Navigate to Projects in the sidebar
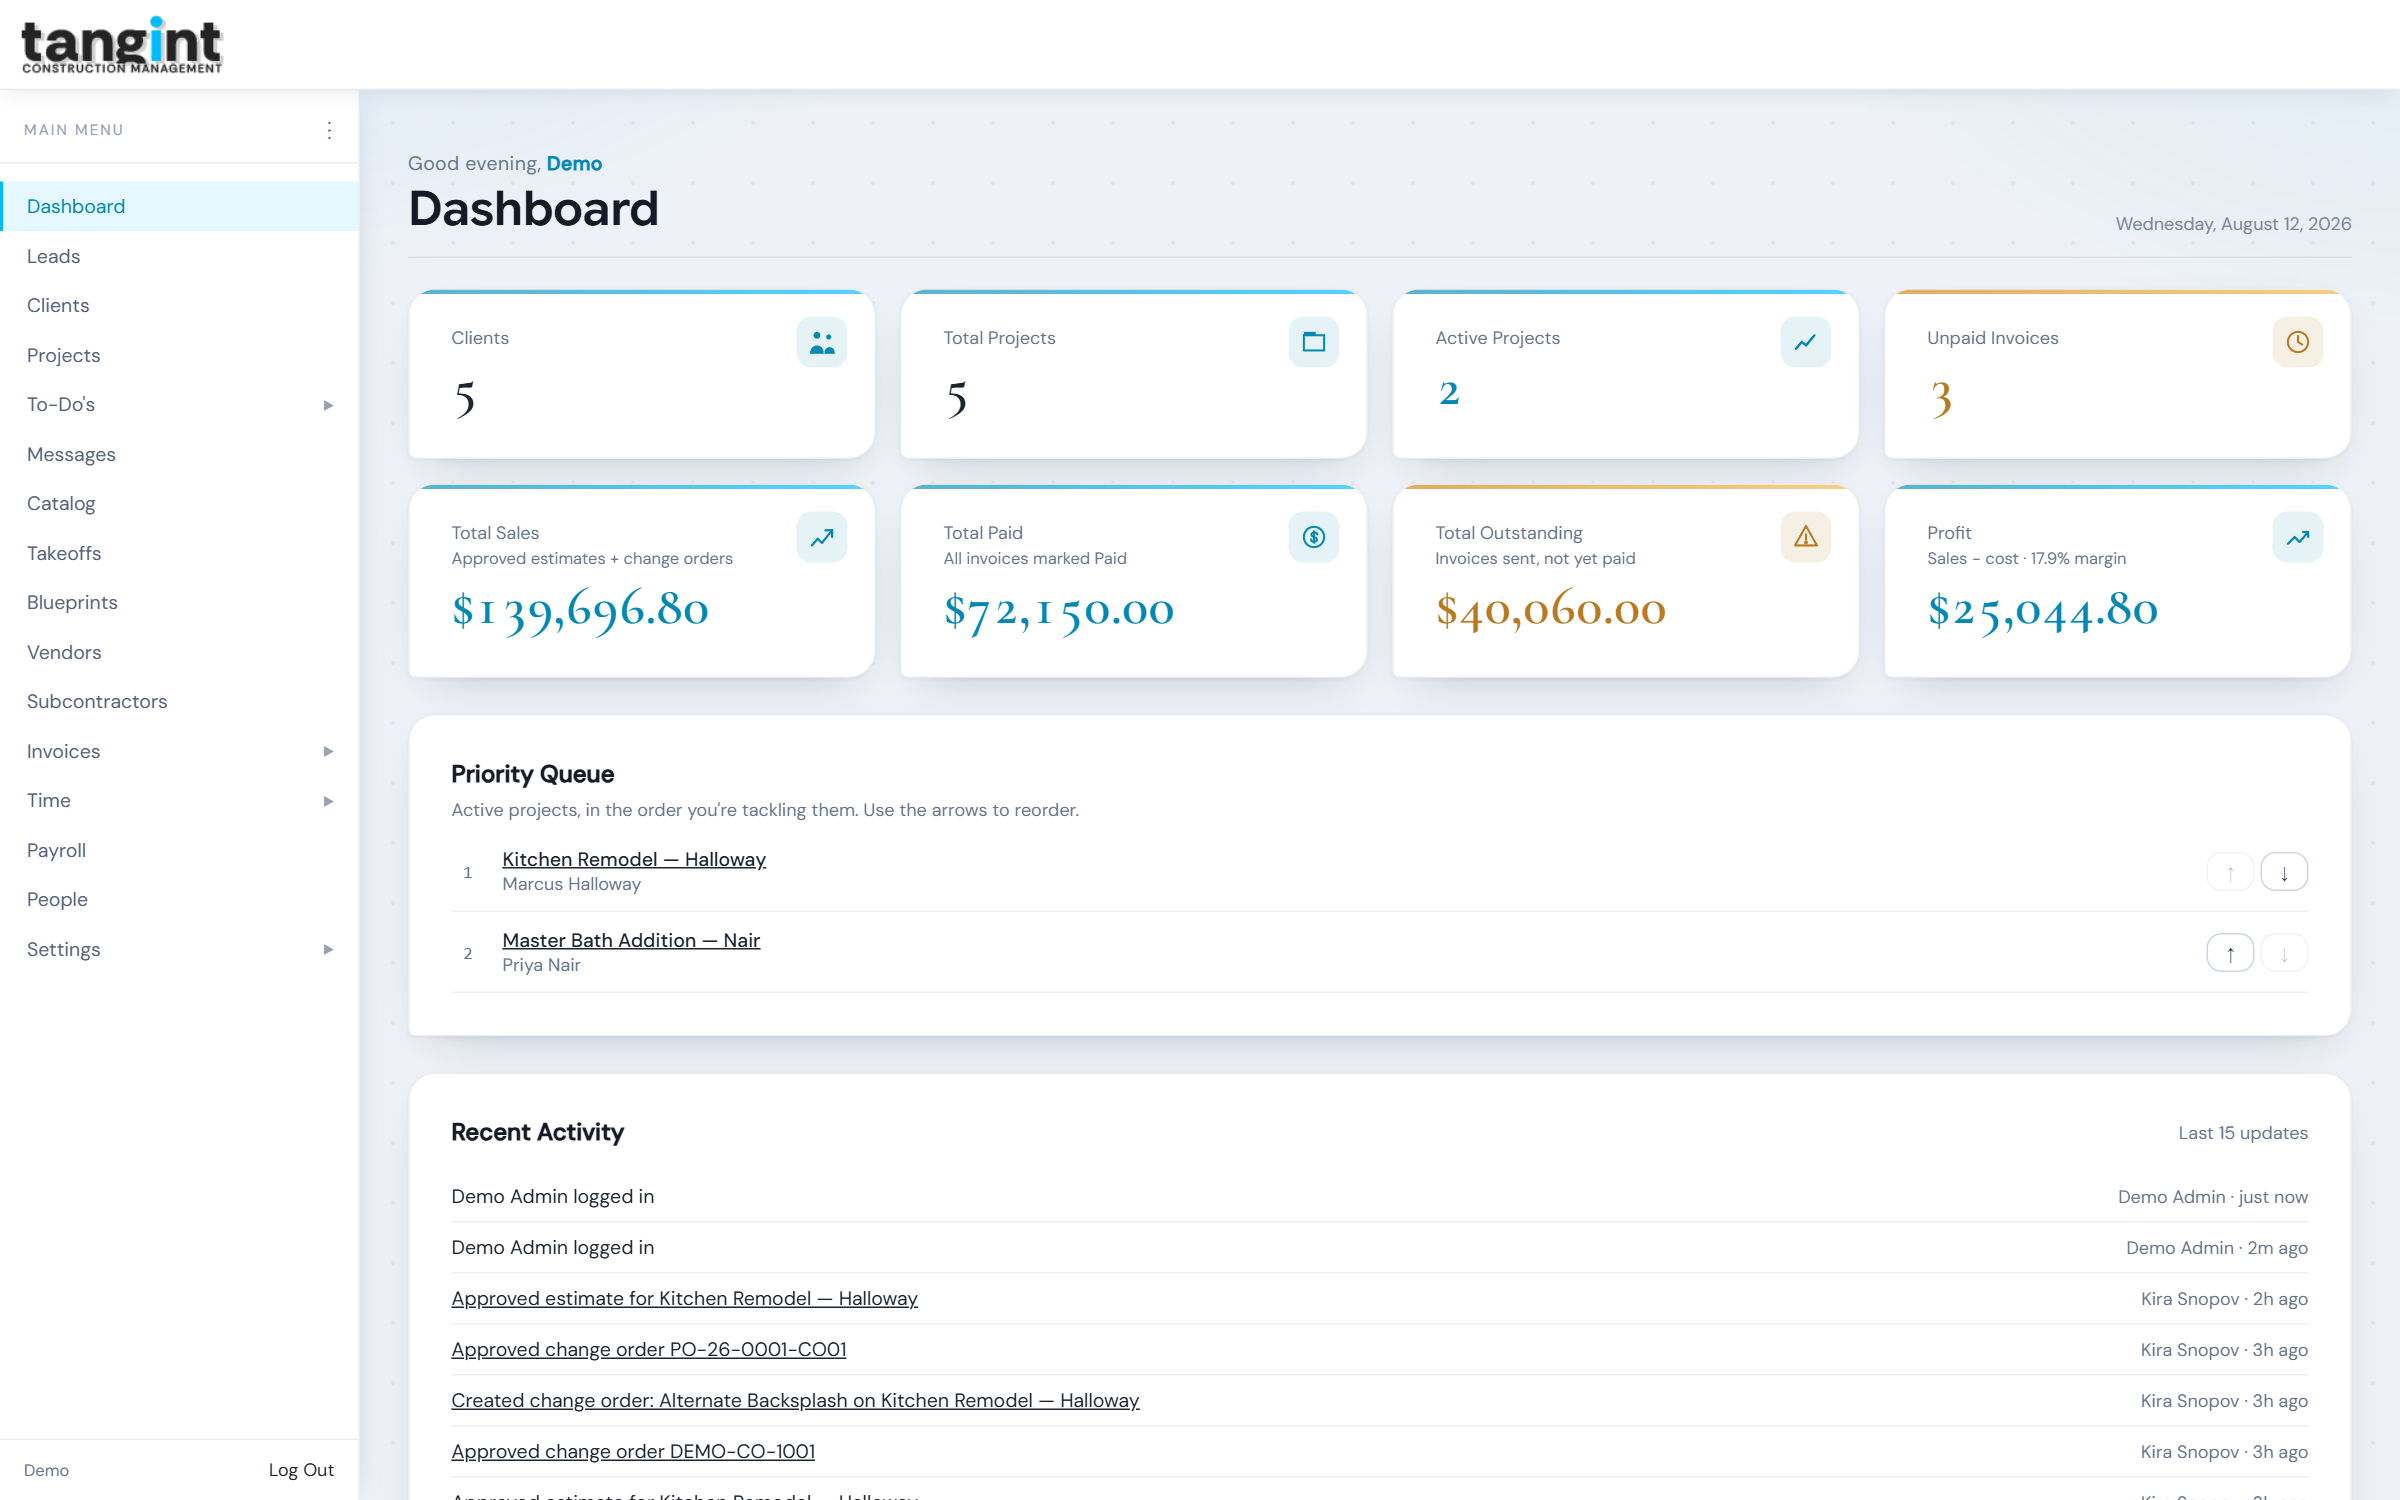The width and height of the screenshot is (2400, 1500). (180, 355)
